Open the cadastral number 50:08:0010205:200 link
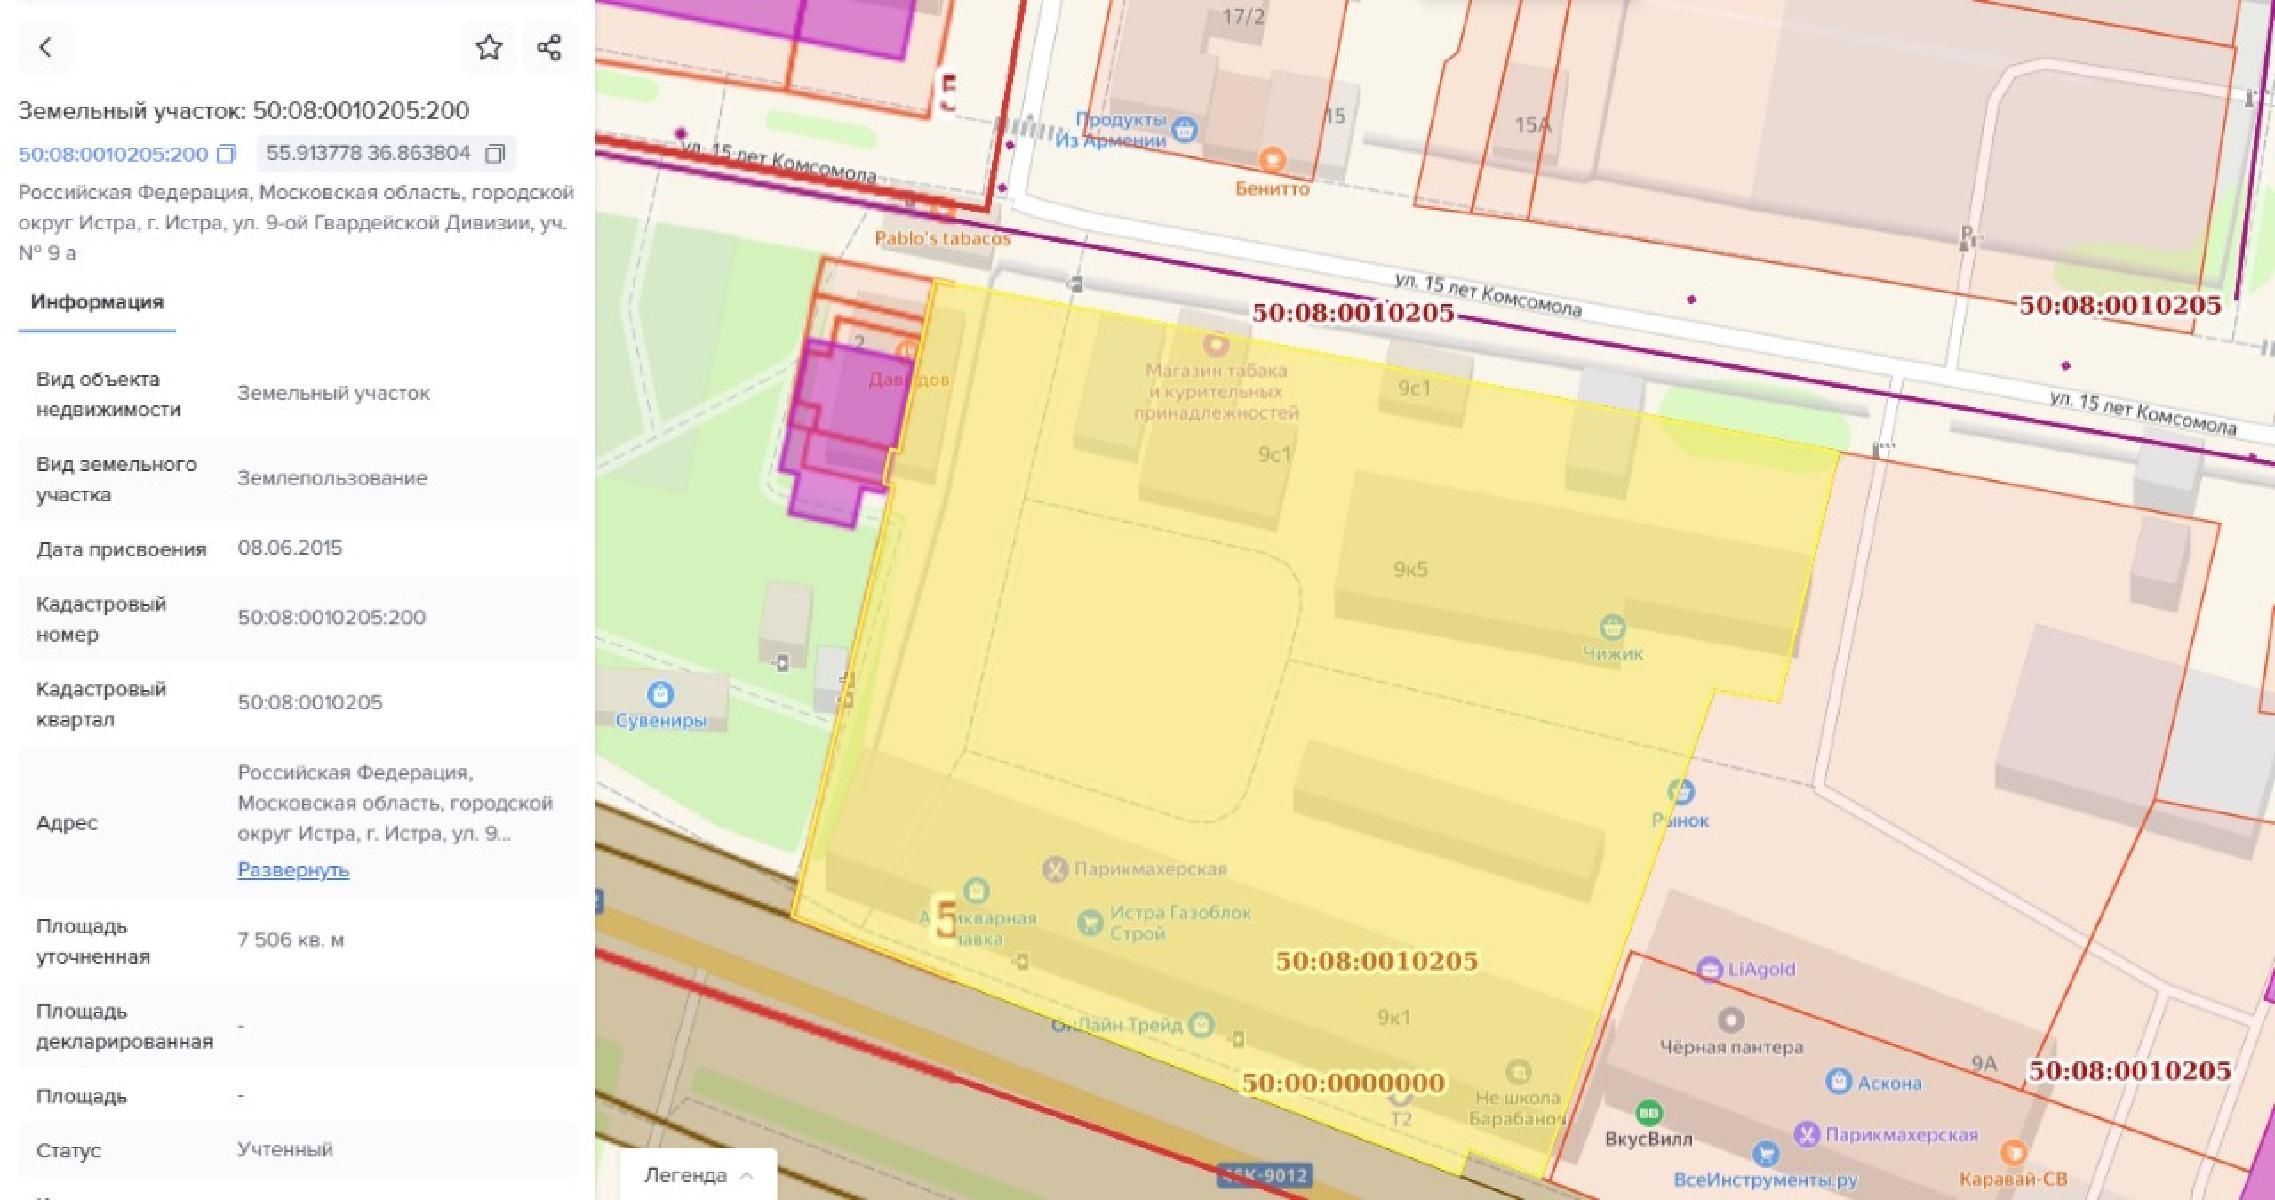 coord(113,154)
